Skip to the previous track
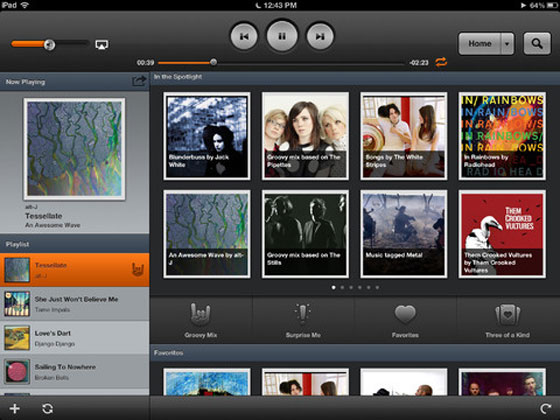 [x=244, y=36]
